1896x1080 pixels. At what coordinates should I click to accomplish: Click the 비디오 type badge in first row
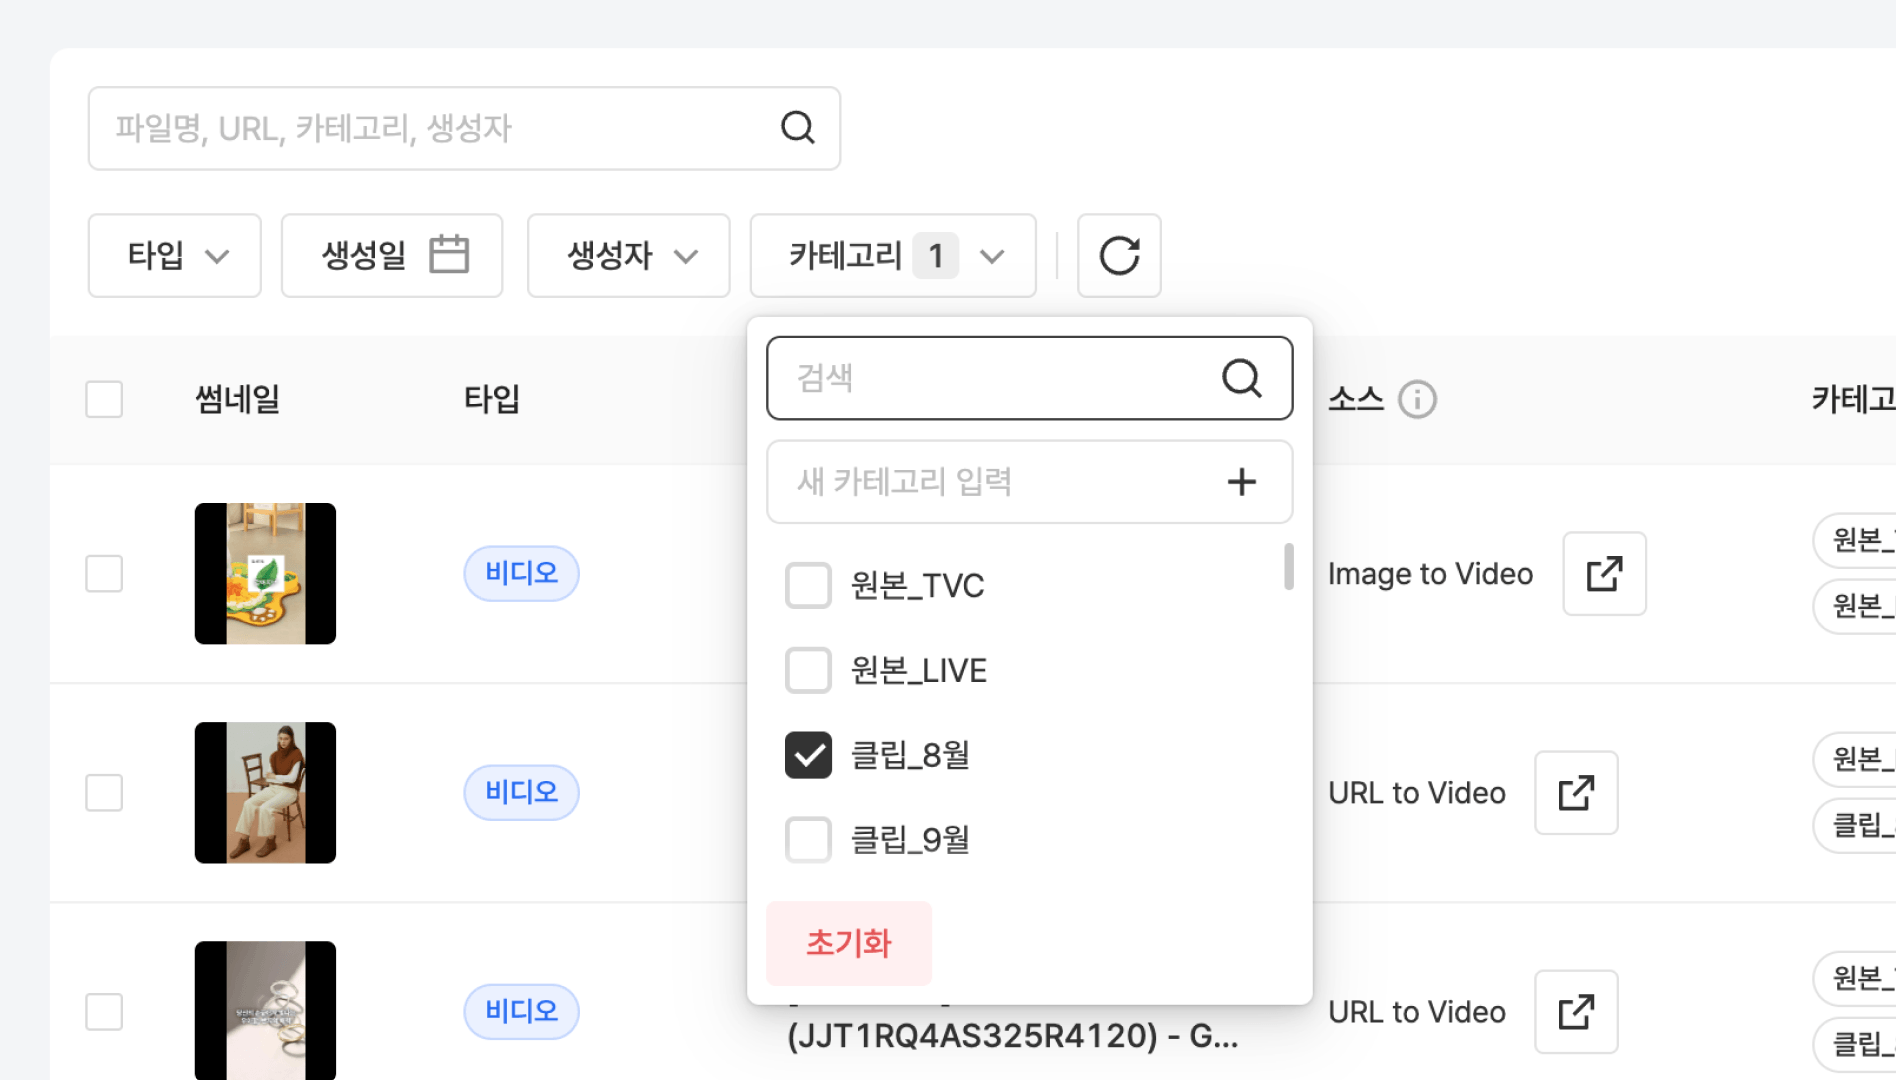point(521,574)
